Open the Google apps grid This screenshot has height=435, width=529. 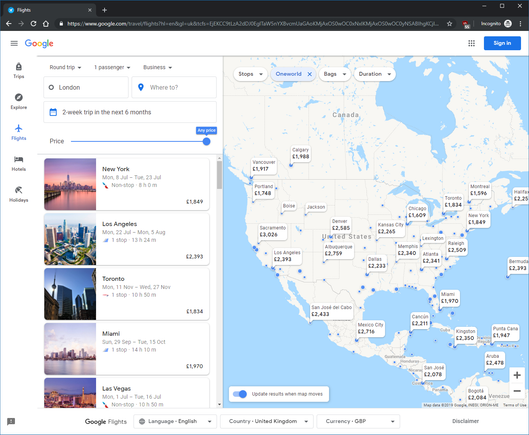click(x=471, y=43)
